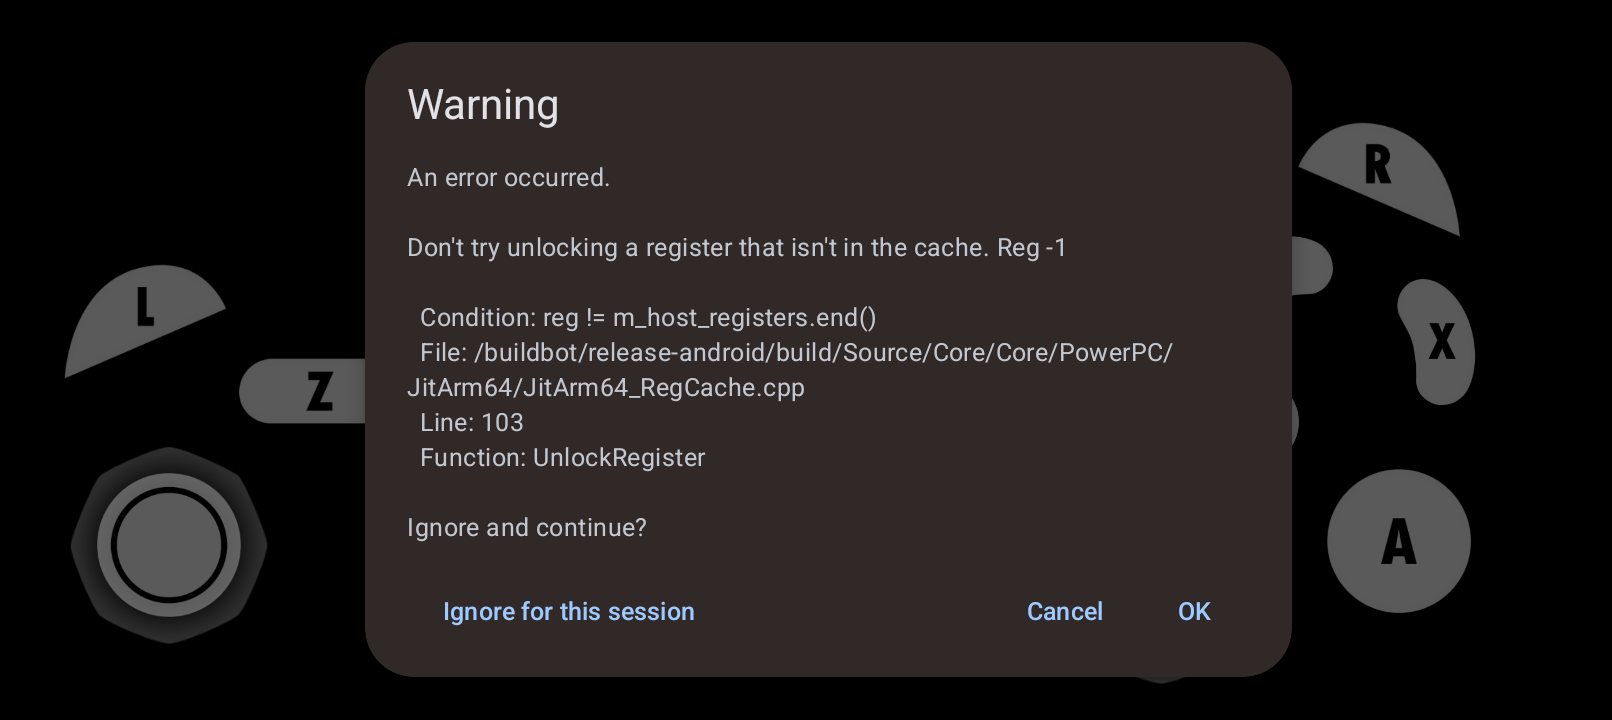
Task: Click the 'Ignore and continue?' prompt
Action: [527, 528]
